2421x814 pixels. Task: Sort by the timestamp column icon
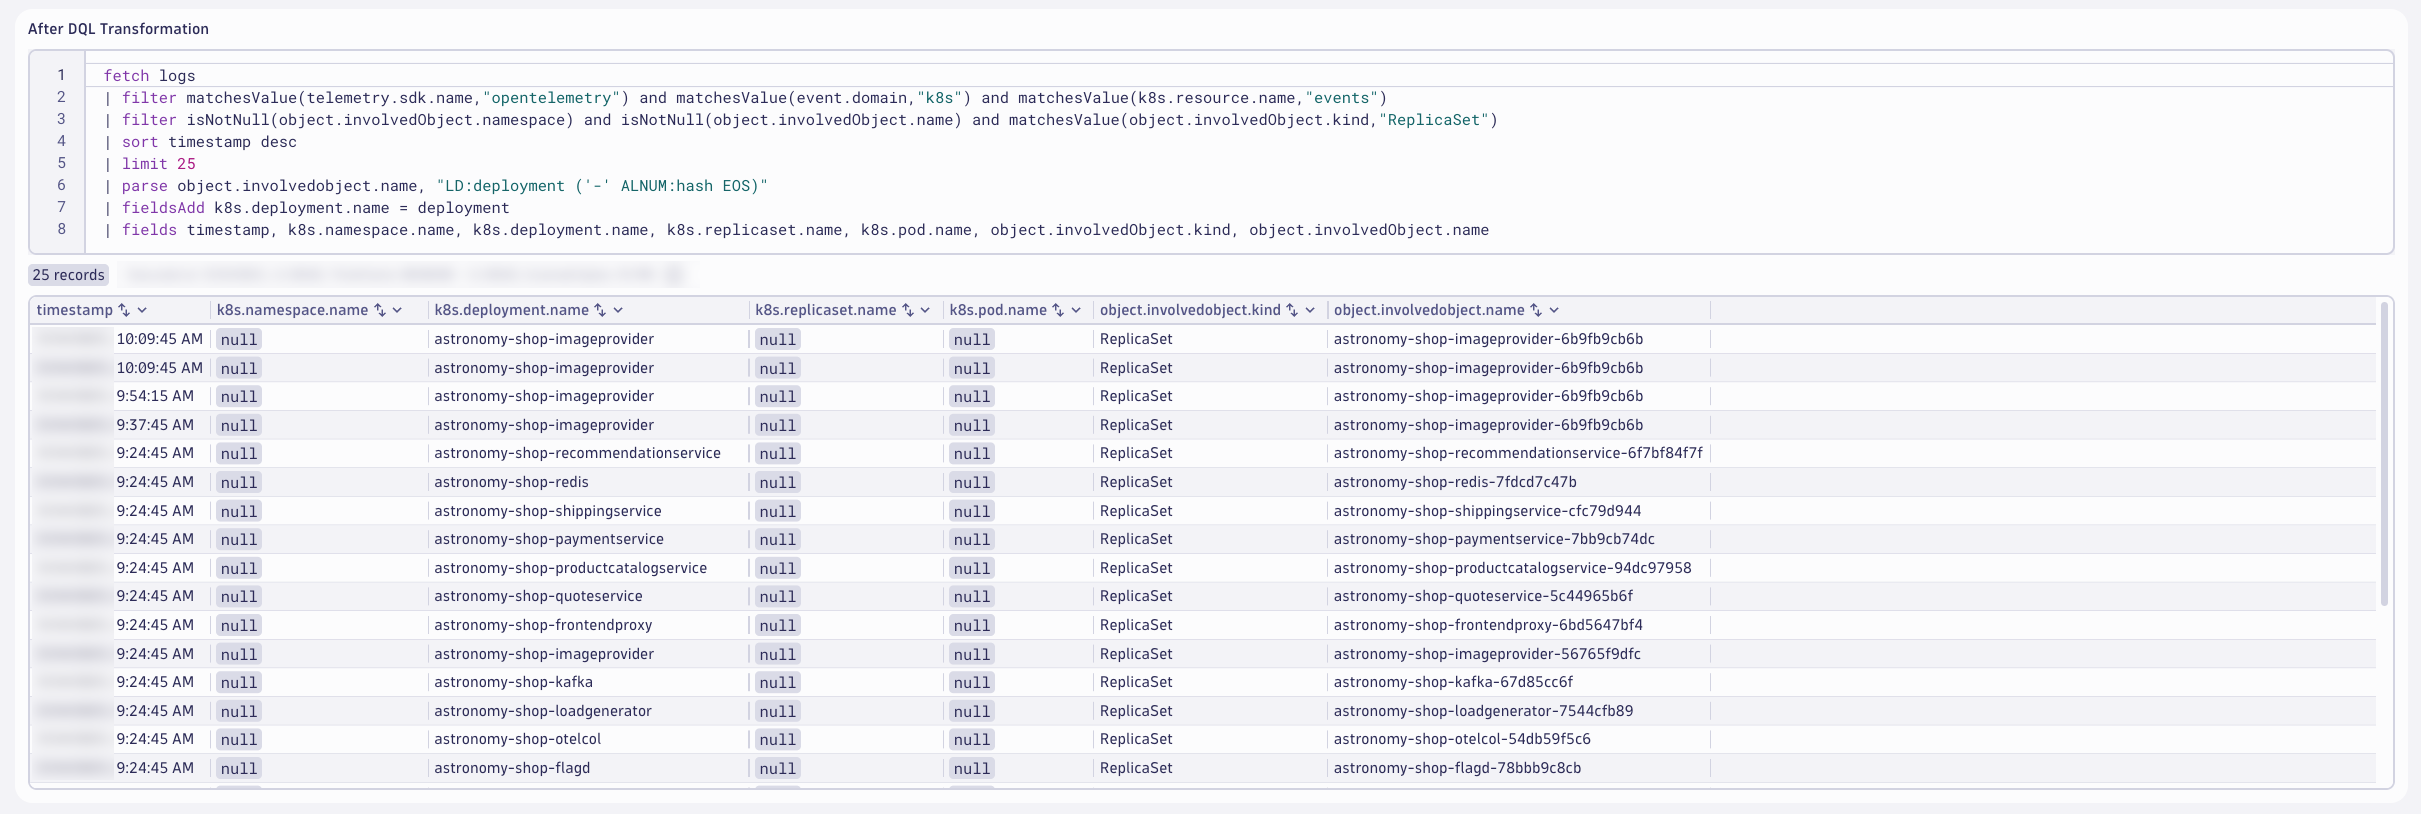[x=124, y=310]
